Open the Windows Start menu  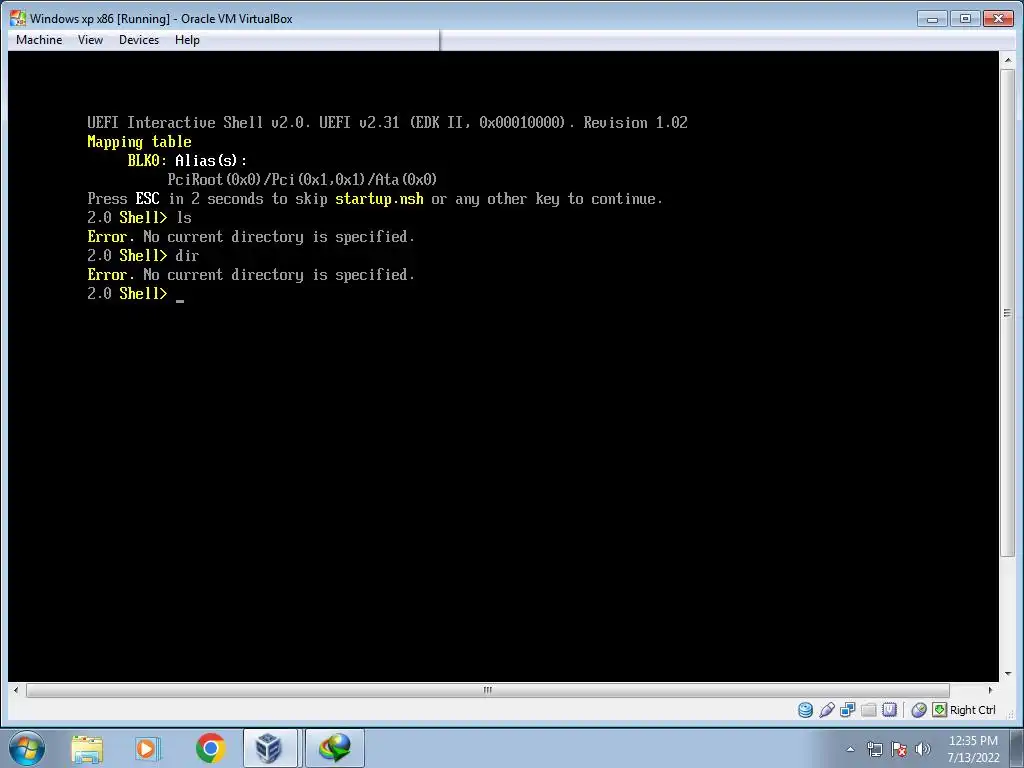pos(27,748)
